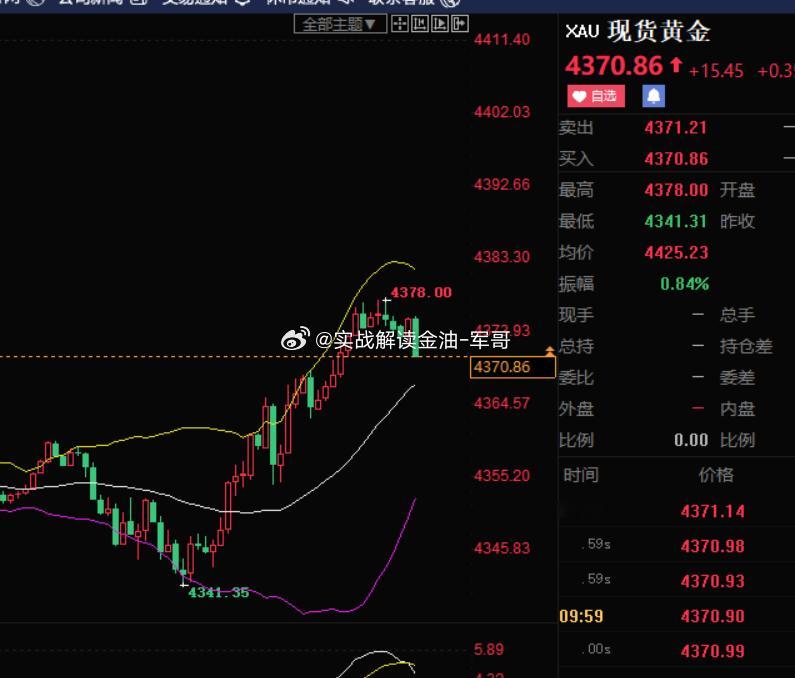Click the 4341.35 low marker on chart
Image resolution: width=795 pixels, height=678 pixels.
219,592
